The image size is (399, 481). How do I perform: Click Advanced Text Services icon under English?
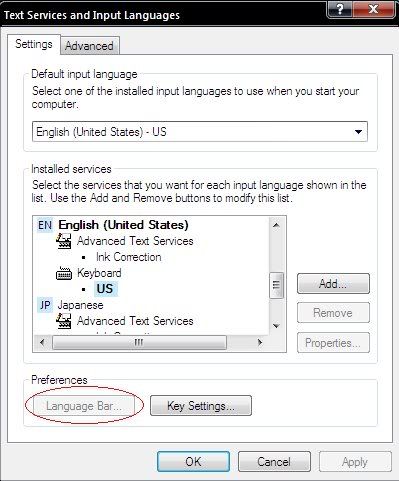(x=63, y=241)
